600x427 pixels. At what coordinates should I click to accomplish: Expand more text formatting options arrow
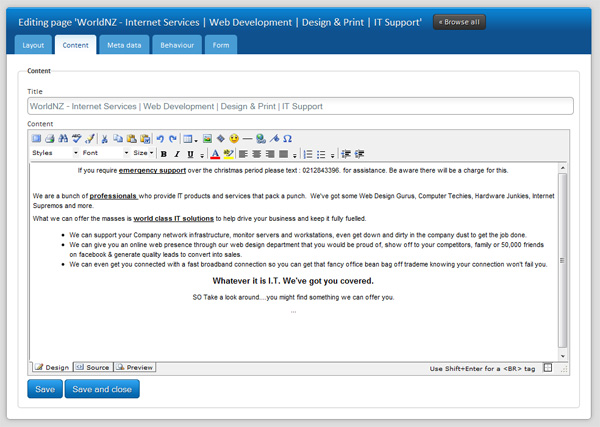pyautogui.click(x=202, y=155)
